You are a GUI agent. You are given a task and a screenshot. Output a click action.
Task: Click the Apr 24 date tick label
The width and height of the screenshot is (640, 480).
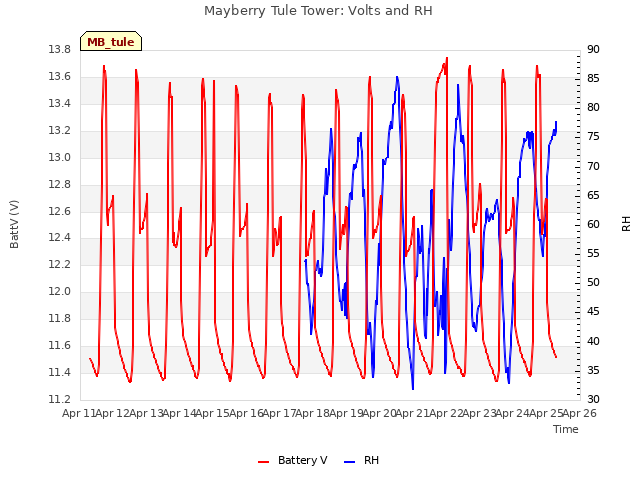click(513, 413)
